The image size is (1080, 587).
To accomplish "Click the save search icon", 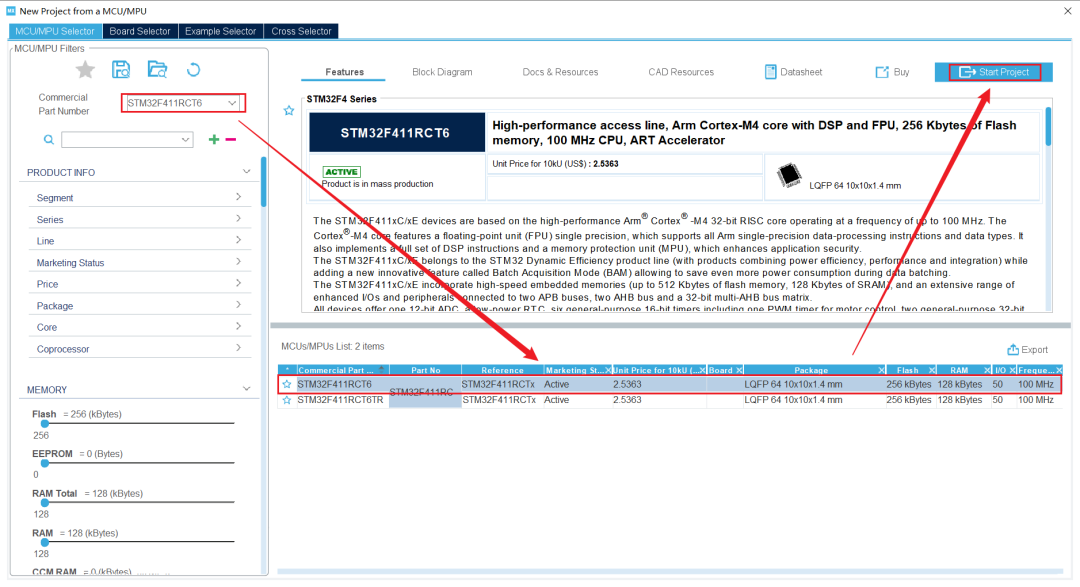I will [121, 69].
